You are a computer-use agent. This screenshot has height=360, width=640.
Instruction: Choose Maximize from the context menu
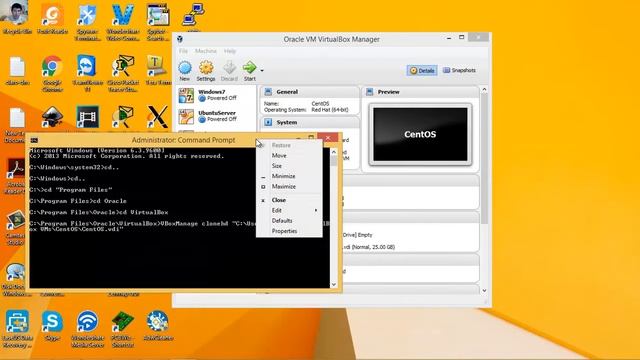pyautogui.click(x=289, y=187)
